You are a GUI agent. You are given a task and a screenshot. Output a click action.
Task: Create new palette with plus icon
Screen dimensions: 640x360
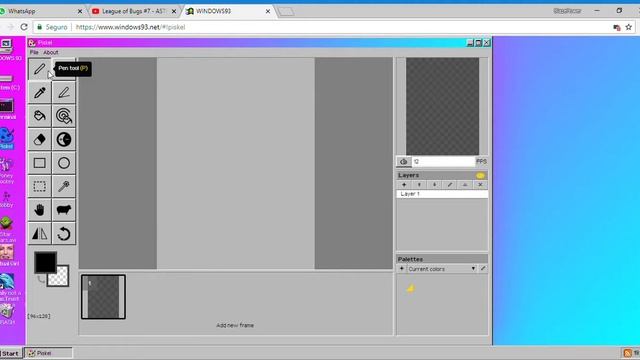tap(402, 269)
